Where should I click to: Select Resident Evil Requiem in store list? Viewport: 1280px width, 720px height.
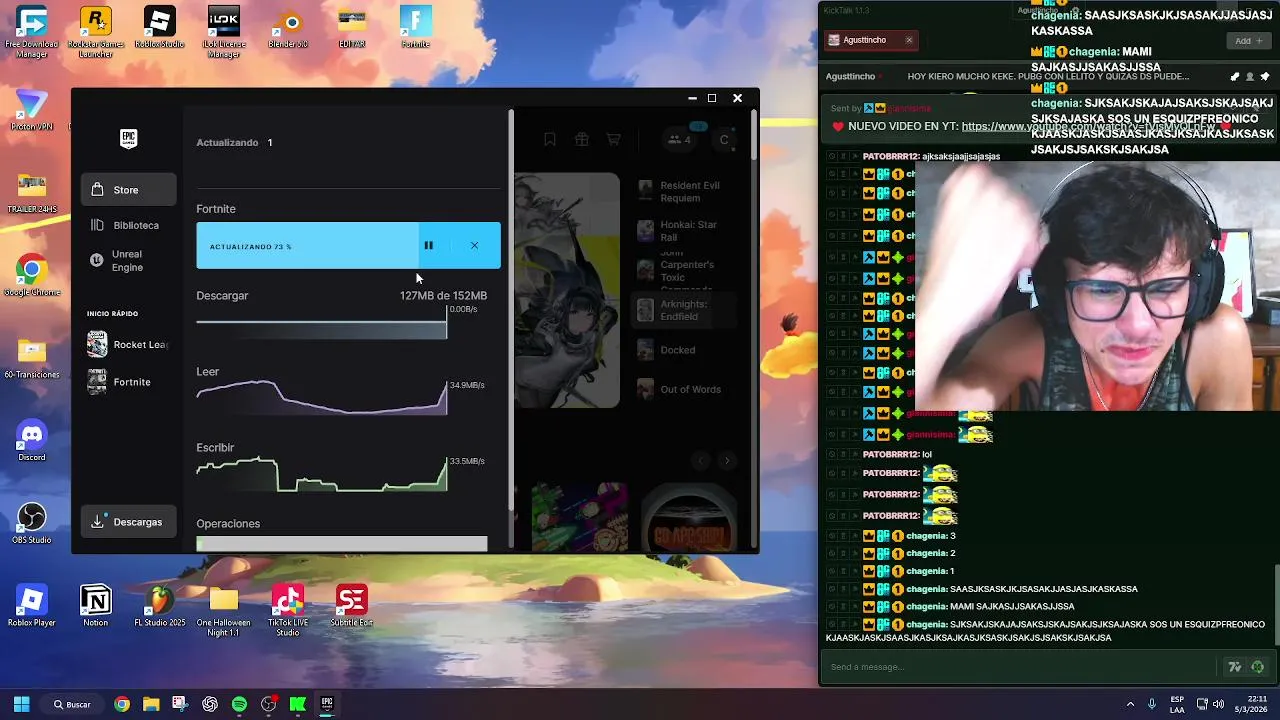[x=685, y=191]
